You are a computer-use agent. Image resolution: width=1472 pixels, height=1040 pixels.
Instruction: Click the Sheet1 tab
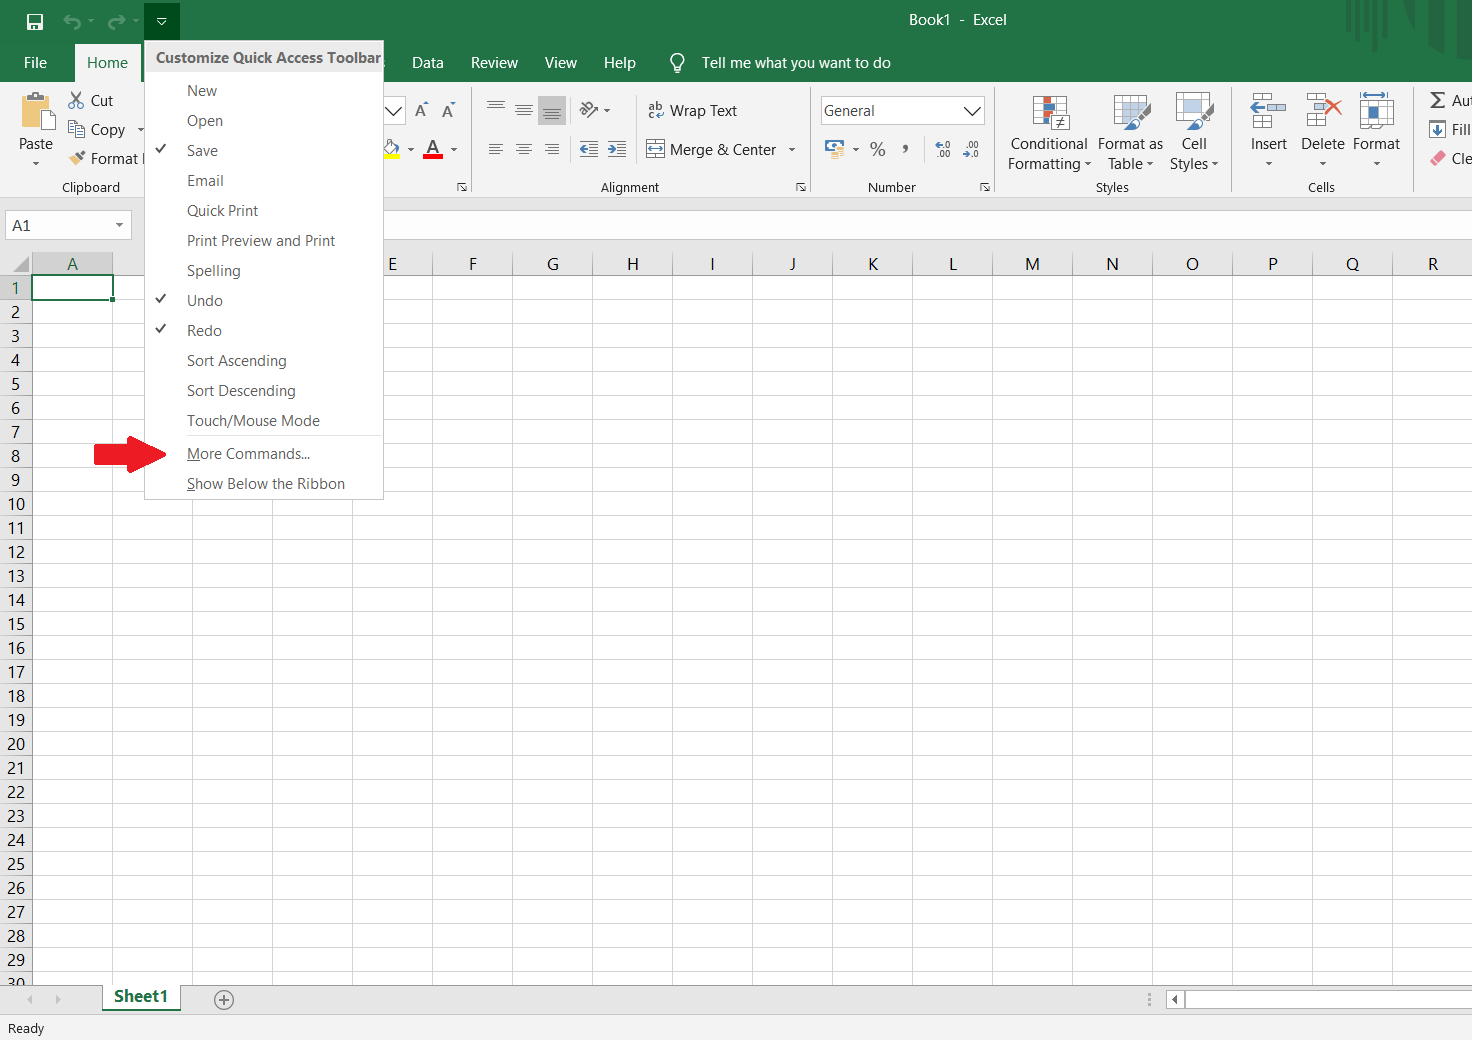coord(140,996)
